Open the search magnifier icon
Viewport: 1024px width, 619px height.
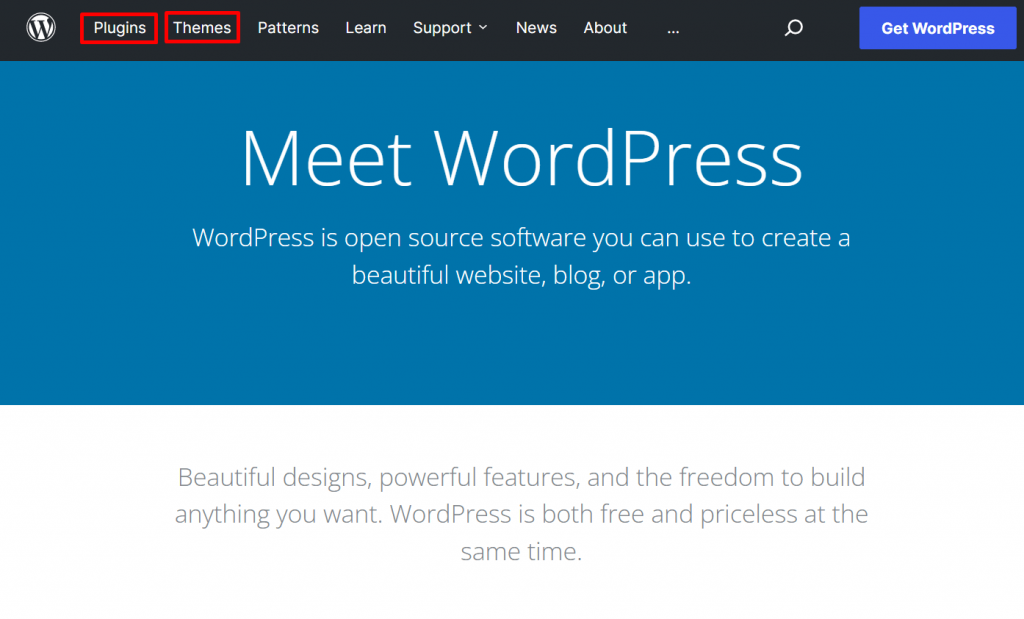tap(793, 27)
